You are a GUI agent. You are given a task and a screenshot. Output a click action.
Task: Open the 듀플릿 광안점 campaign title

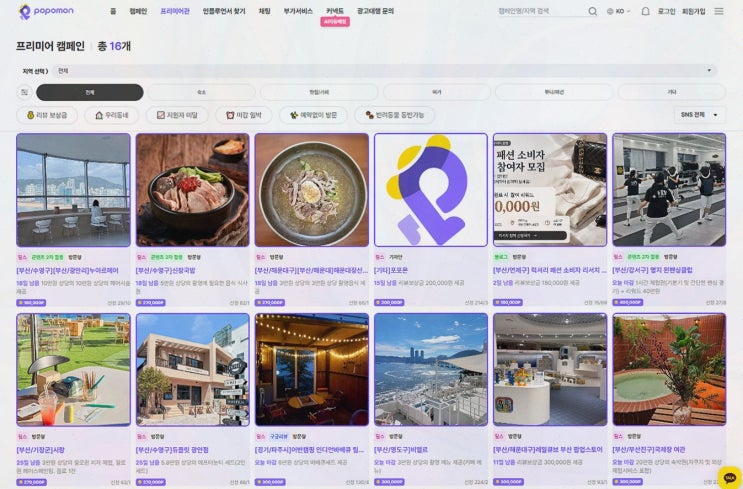coord(172,450)
